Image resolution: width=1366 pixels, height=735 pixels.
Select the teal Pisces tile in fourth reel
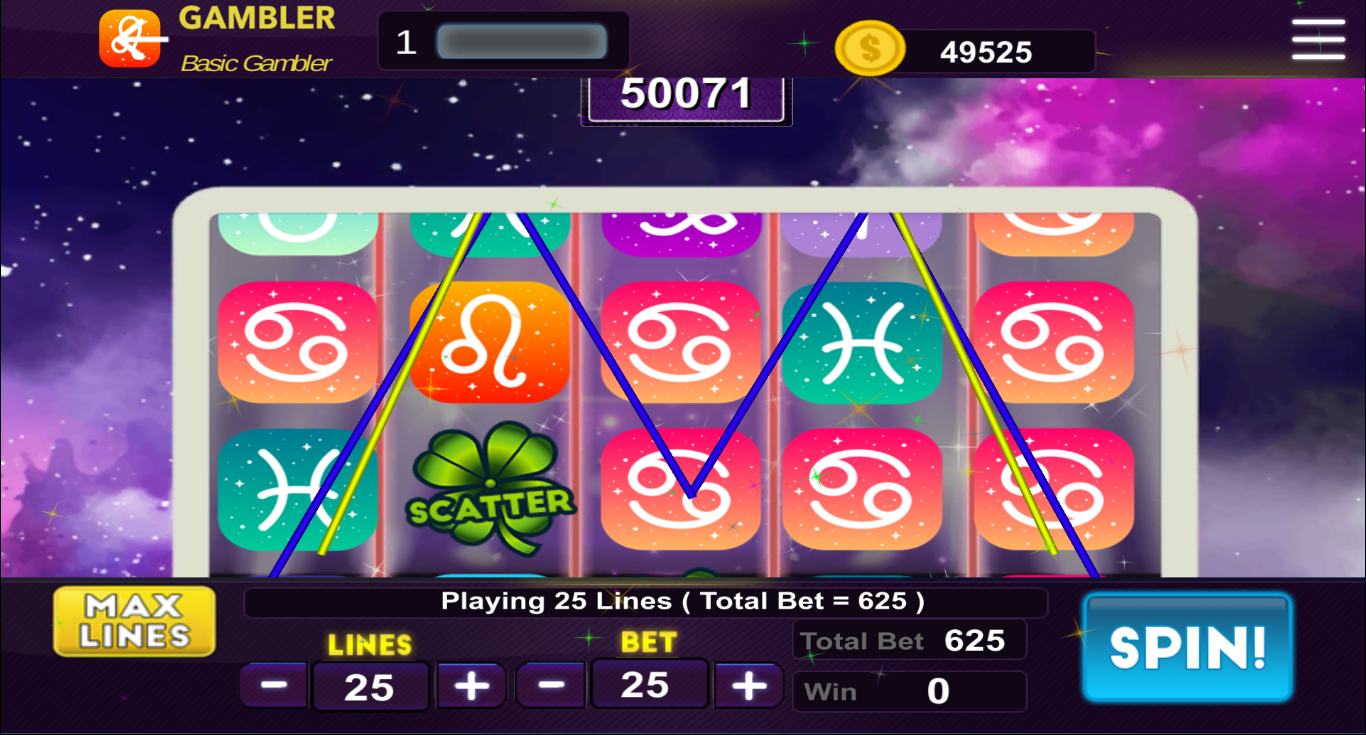[862, 342]
